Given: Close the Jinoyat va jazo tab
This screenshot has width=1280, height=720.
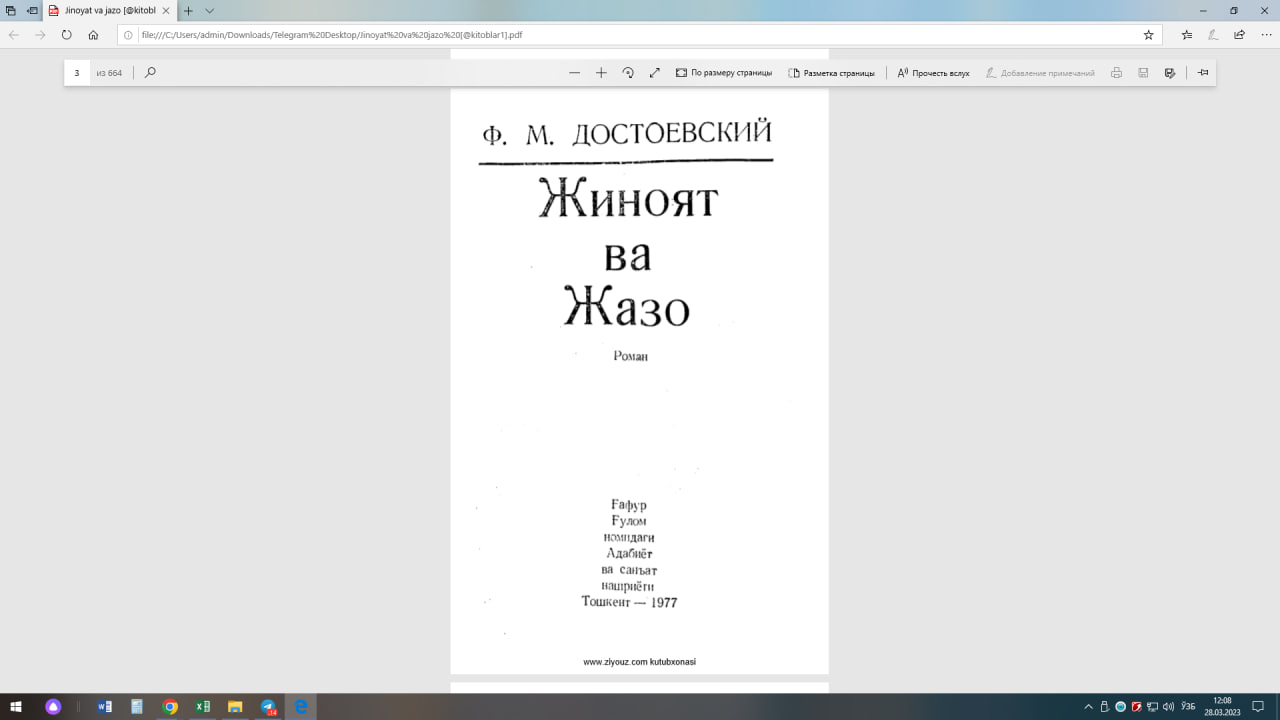Looking at the screenshot, I should tap(166, 10).
